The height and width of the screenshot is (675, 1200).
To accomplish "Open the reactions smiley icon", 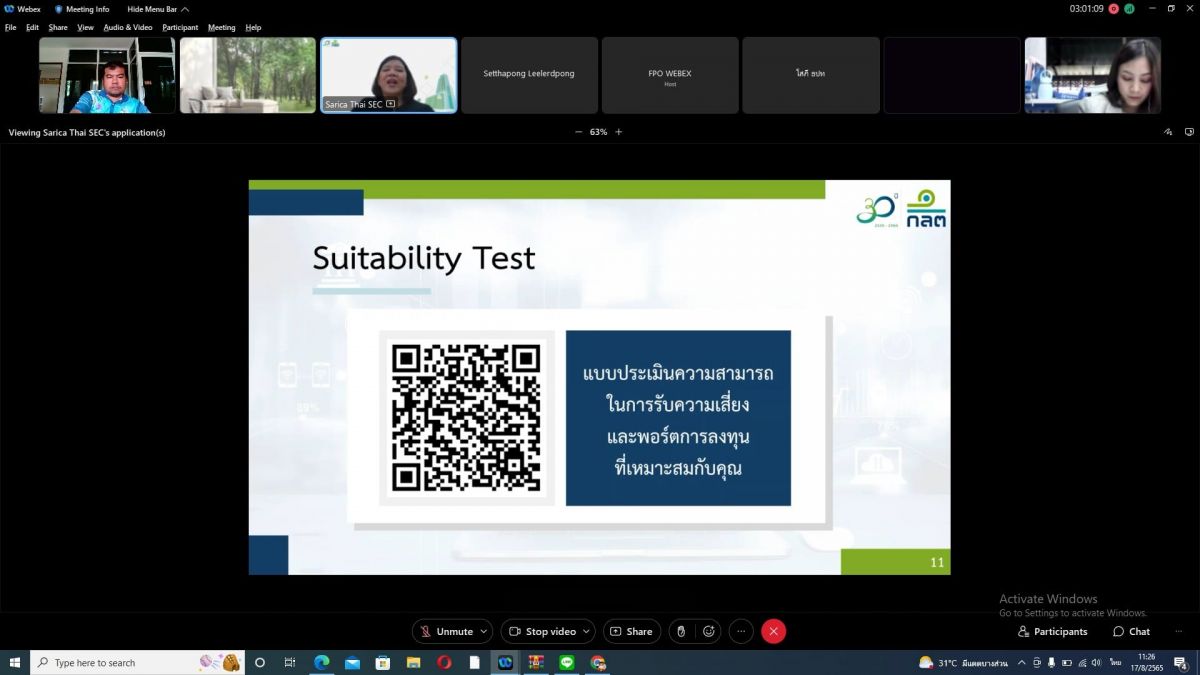I will click(709, 631).
